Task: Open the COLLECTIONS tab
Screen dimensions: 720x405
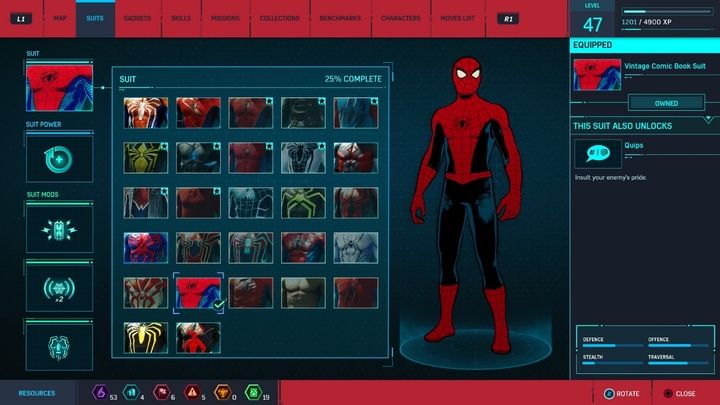Action: coord(279,18)
